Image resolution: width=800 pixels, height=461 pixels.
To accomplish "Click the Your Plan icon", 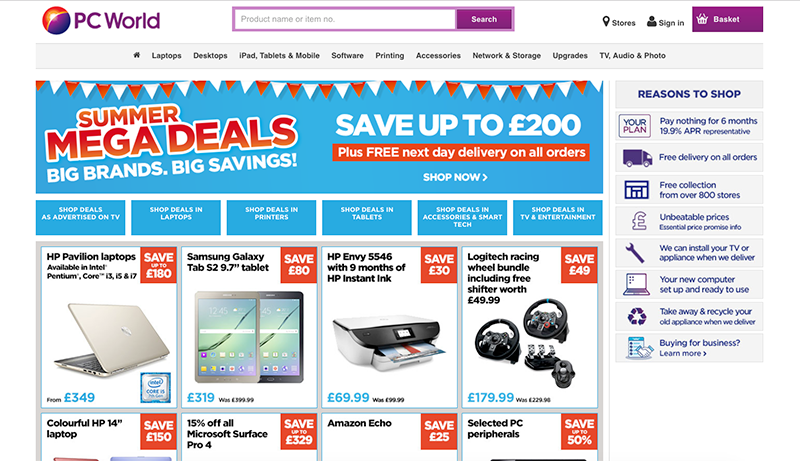I will [635, 126].
